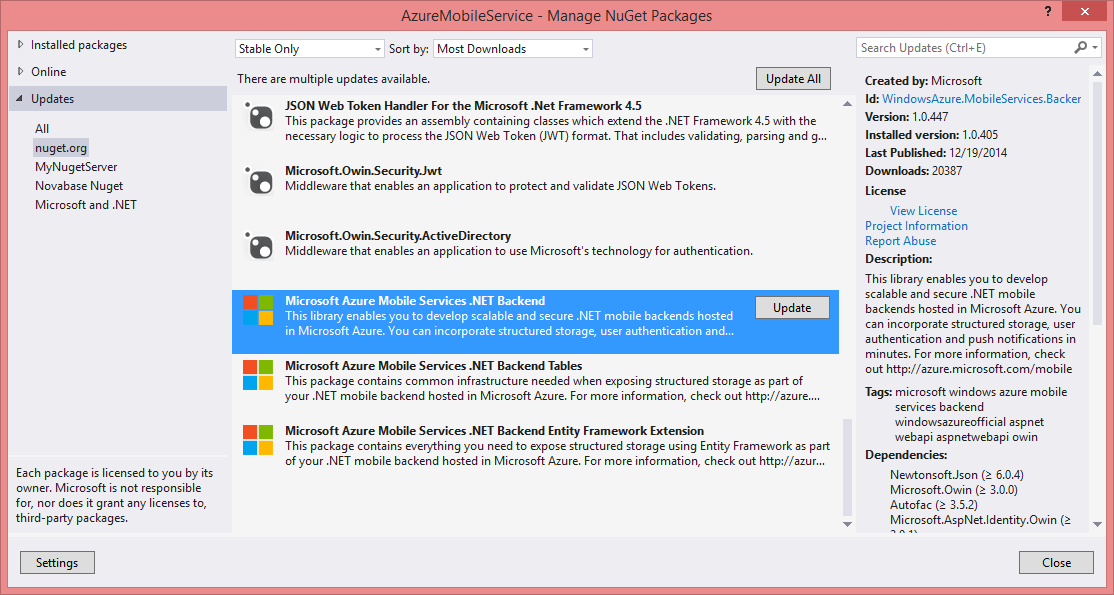Update the Azure Mobile Services .NET Backend package
Screen dimensions: 1114x595
coord(792,308)
